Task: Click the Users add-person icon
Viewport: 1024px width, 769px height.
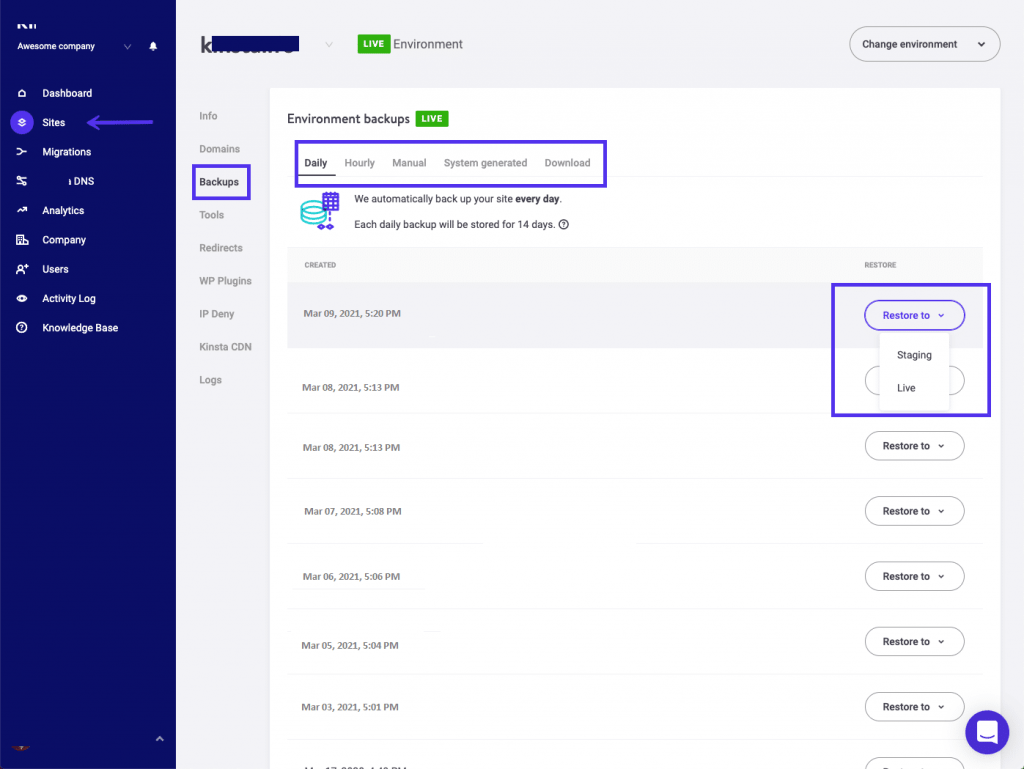Action: (x=22, y=269)
